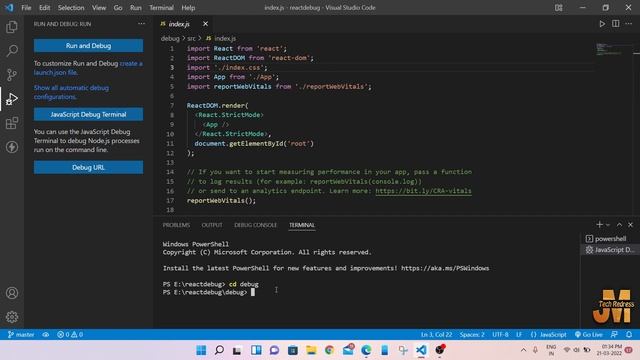This screenshot has width=640, height=360.
Task: Close the terminal panel
Action: coord(631,224)
